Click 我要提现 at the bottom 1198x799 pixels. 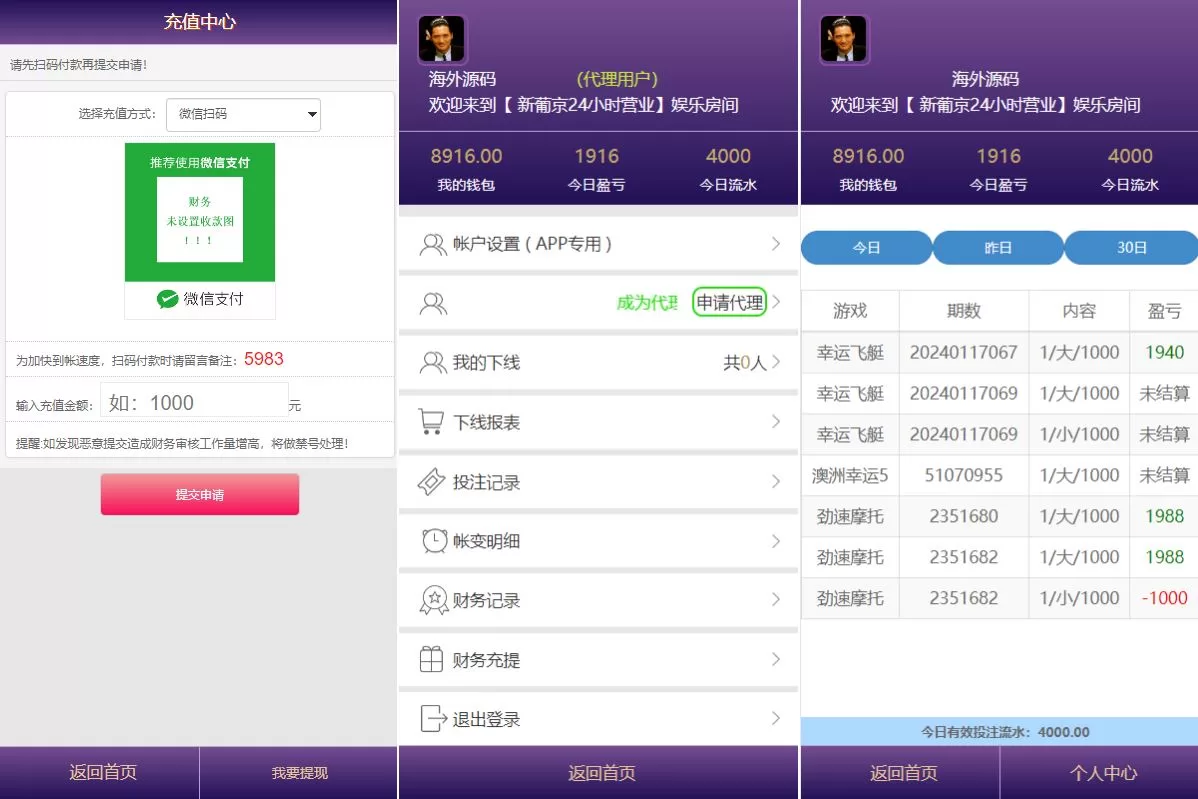pos(300,772)
